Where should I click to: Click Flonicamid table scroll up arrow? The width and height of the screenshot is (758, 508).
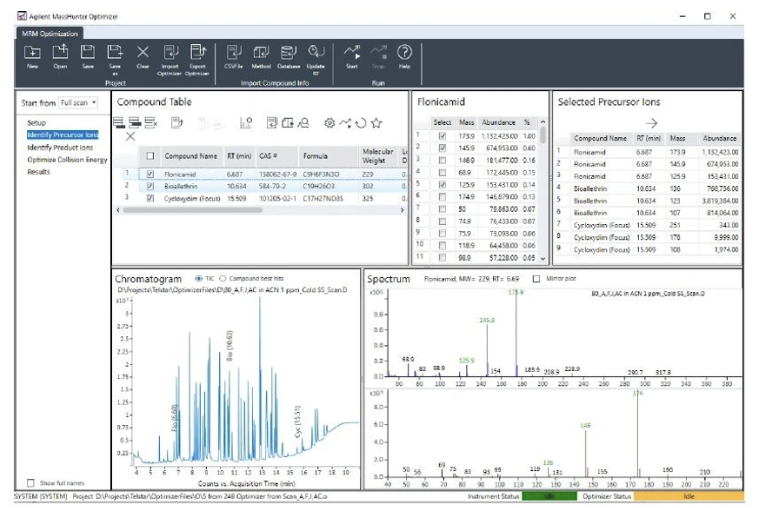click(543, 122)
